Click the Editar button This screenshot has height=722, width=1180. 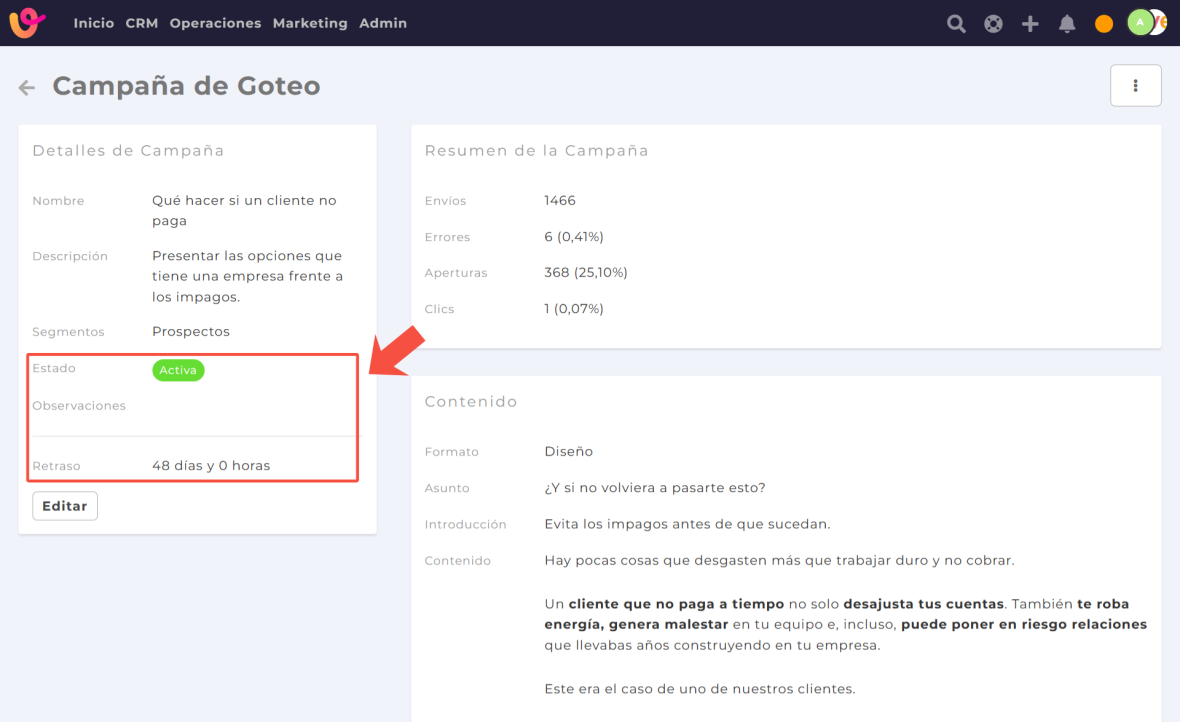65,506
